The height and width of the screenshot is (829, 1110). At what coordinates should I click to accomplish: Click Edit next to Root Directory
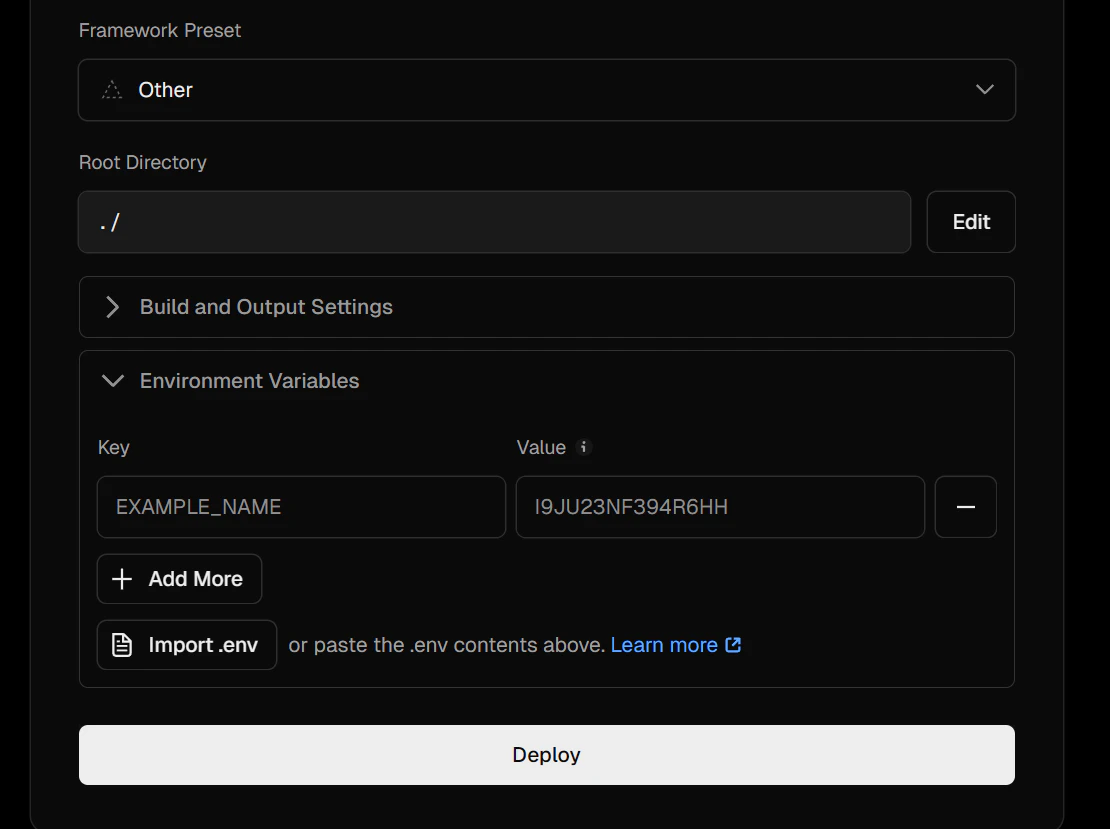click(971, 222)
